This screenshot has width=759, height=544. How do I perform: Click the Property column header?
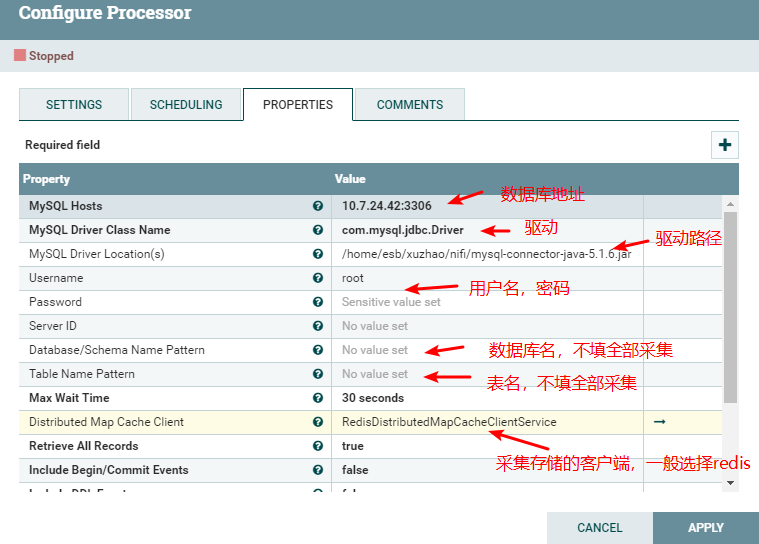click(46, 179)
